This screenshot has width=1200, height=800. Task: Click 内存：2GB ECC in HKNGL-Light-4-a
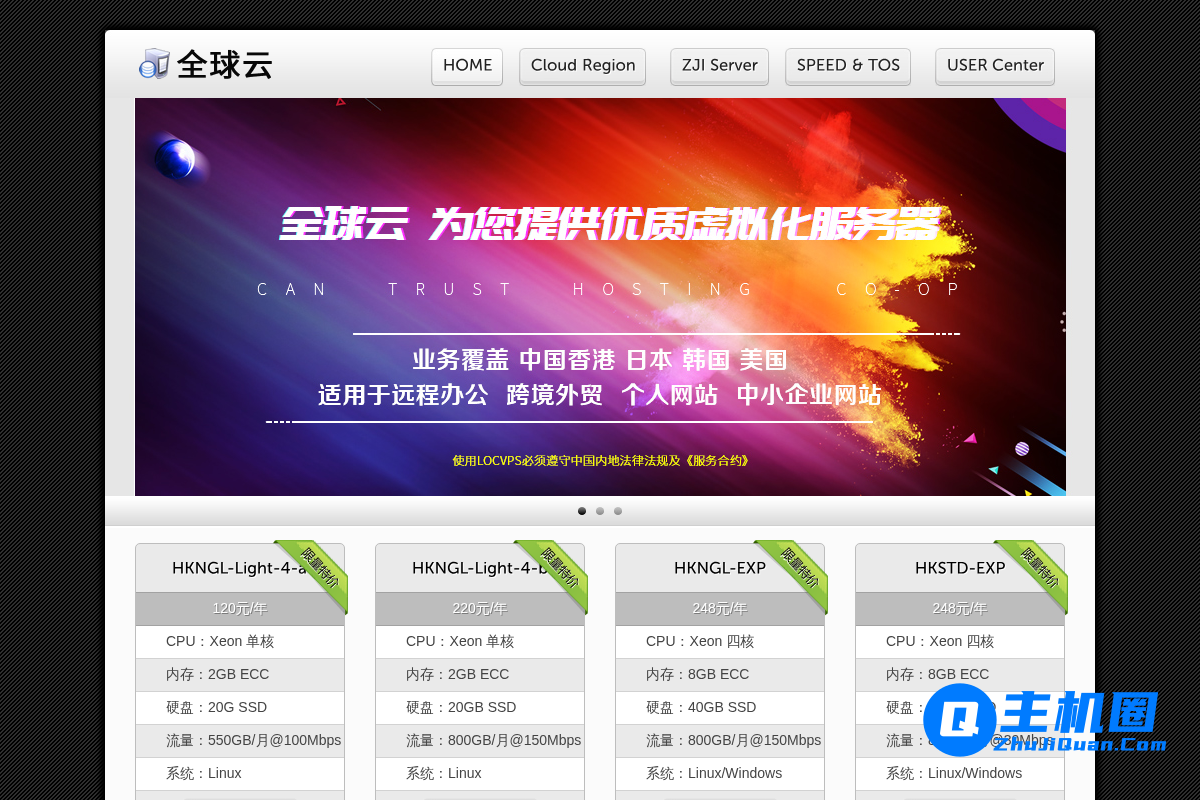pyautogui.click(x=240, y=674)
